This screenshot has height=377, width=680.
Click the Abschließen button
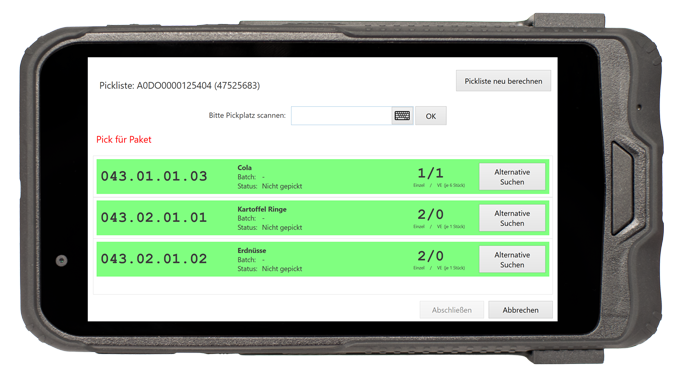(451, 310)
